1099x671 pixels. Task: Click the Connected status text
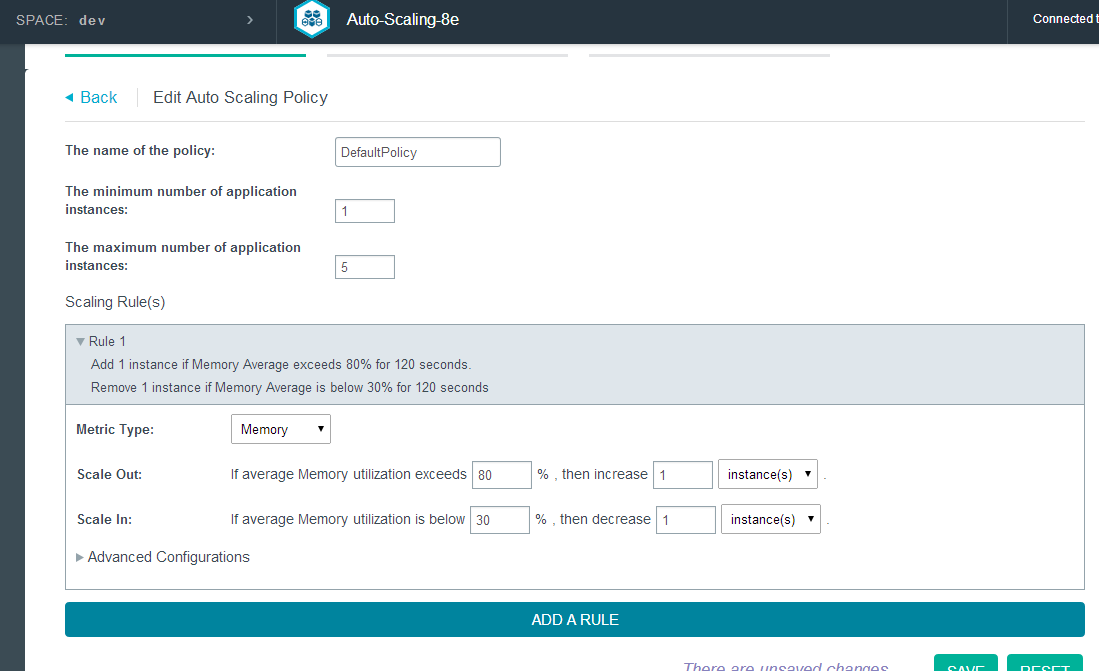(x=1065, y=19)
